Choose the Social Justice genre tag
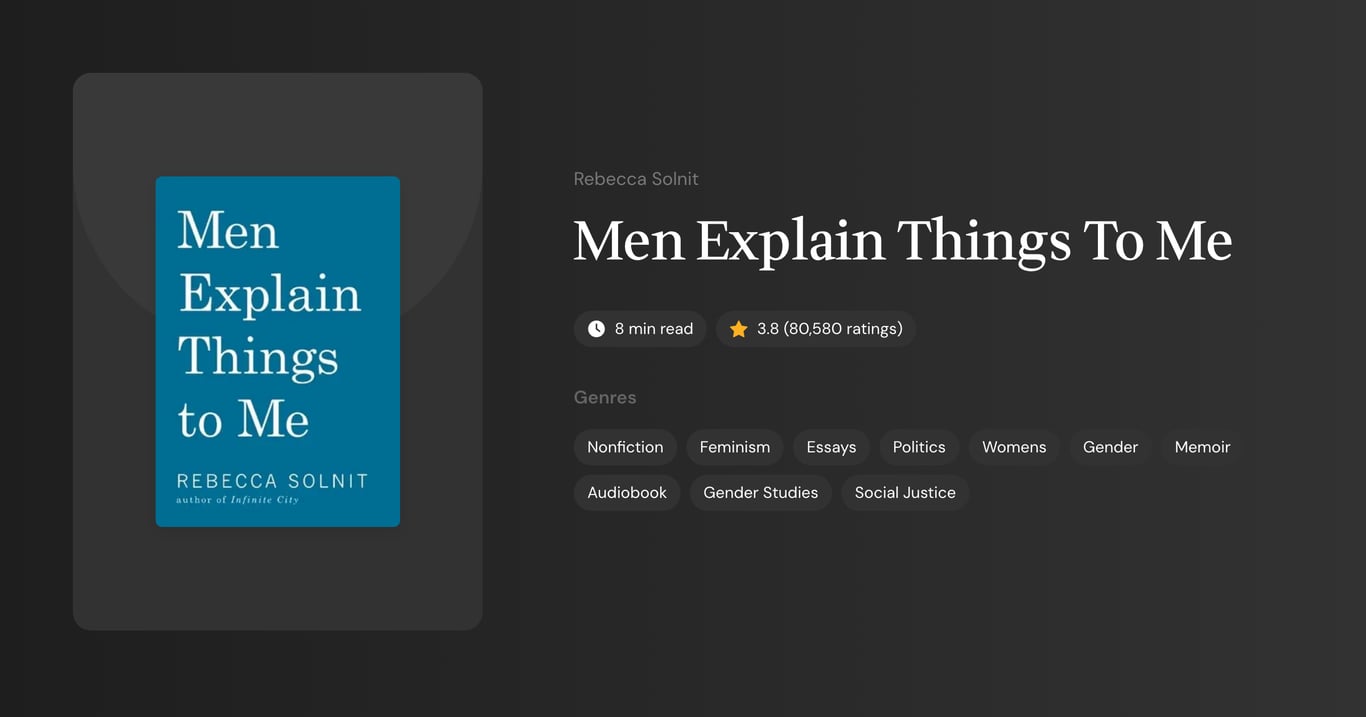Viewport: 1366px width, 717px height. 905,493
